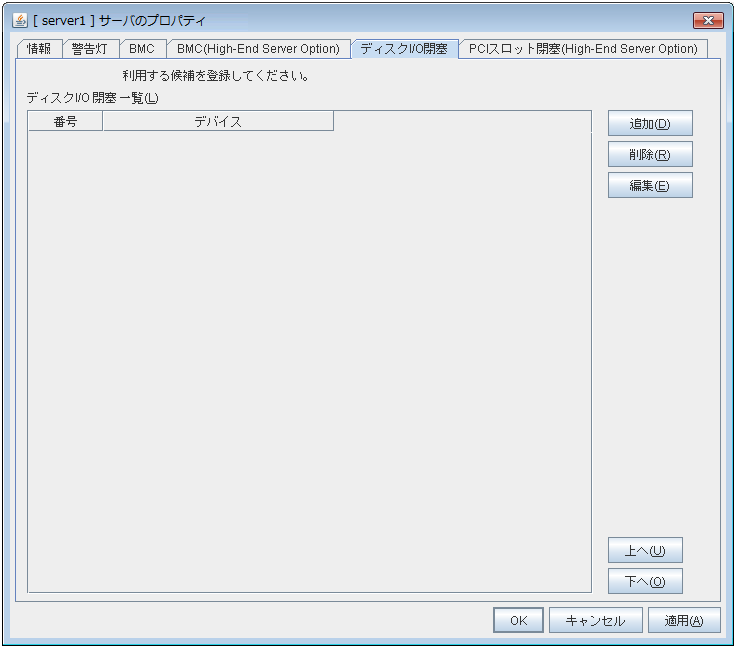Screen dimensions: 736x648
Task: Move the entry up with 上へ(U)
Action: [645, 550]
